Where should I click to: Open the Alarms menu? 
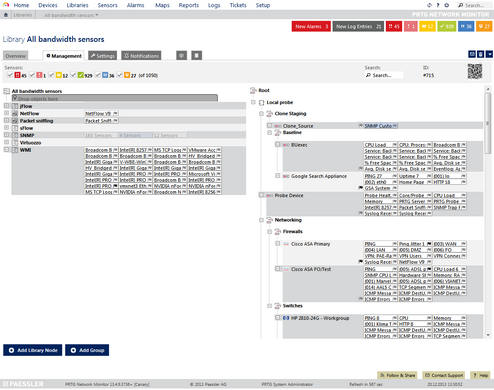click(135, 5)
